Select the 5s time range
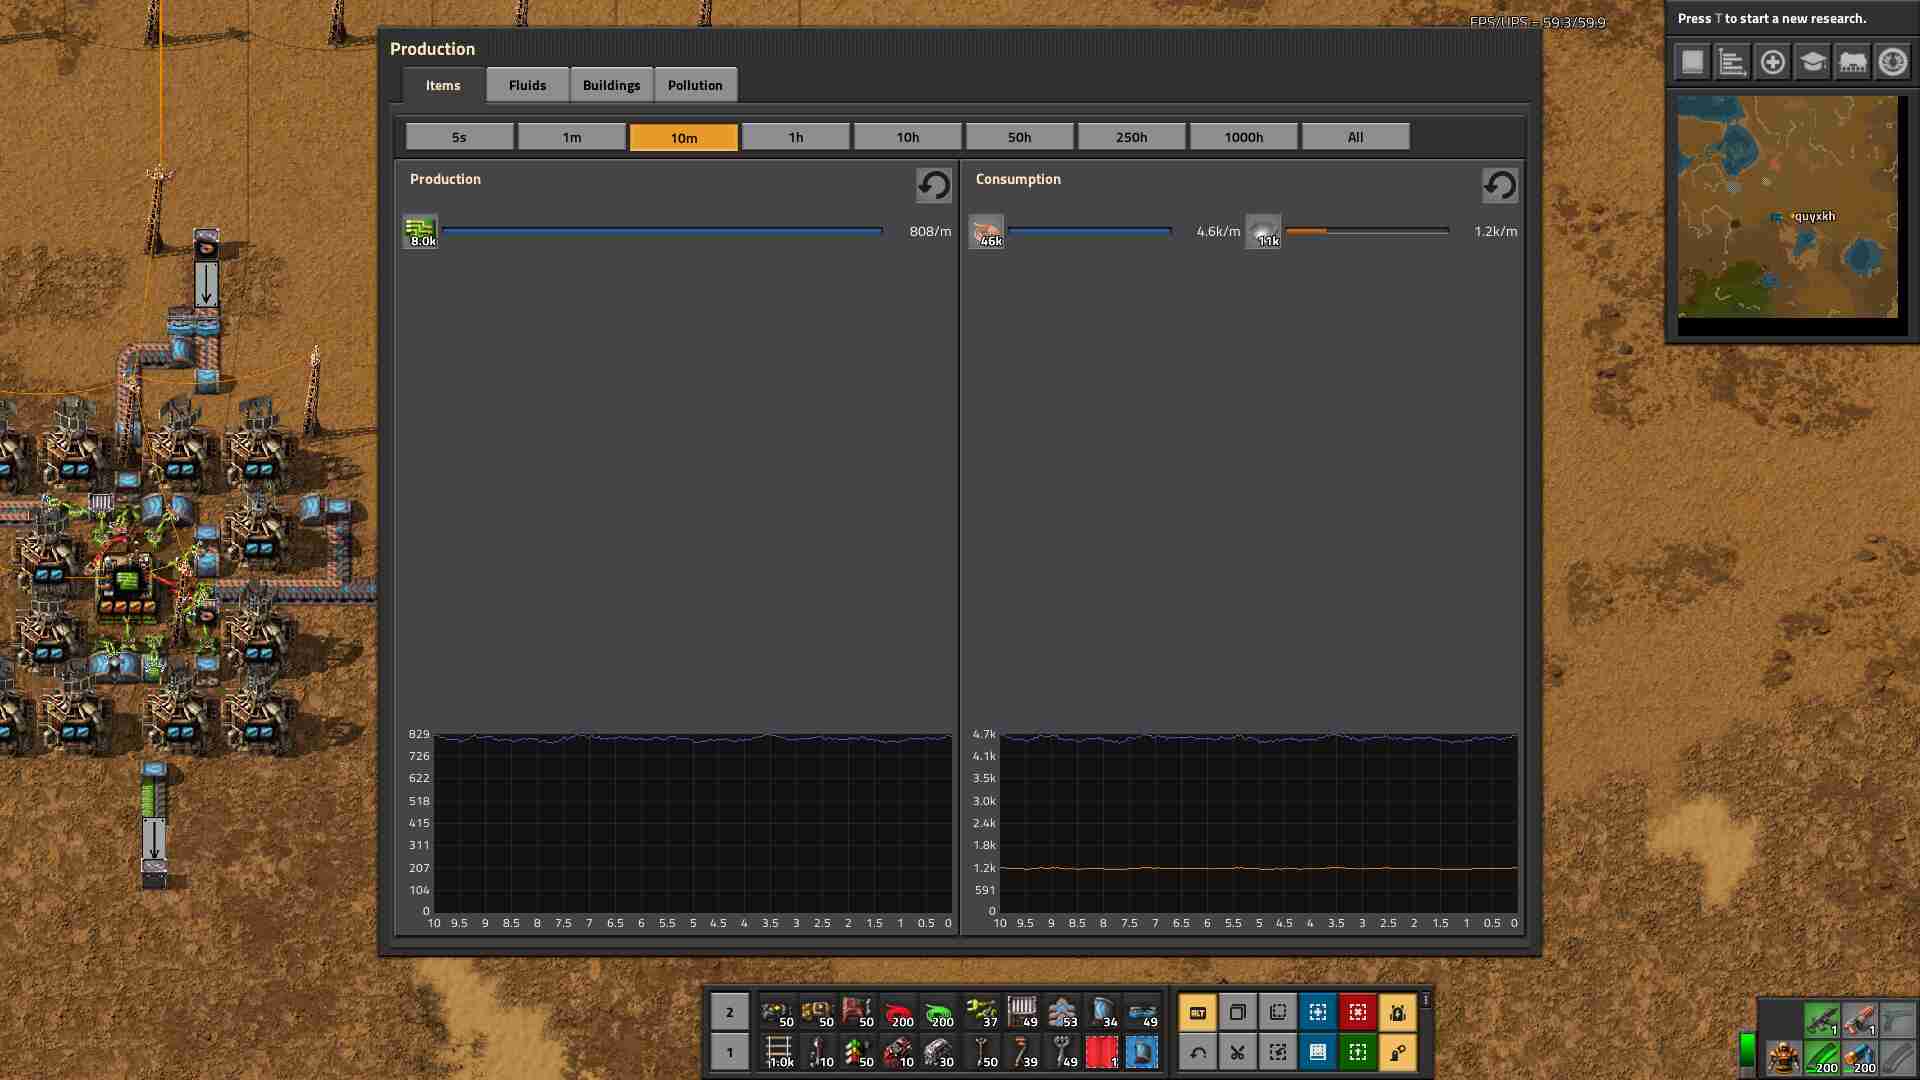1920x1080 pixels. 459,137
